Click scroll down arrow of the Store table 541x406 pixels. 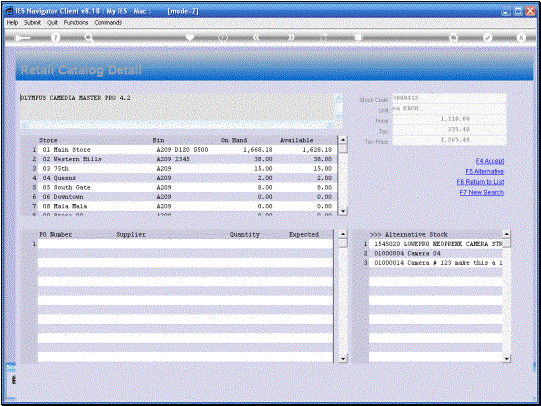coord(343,211)
